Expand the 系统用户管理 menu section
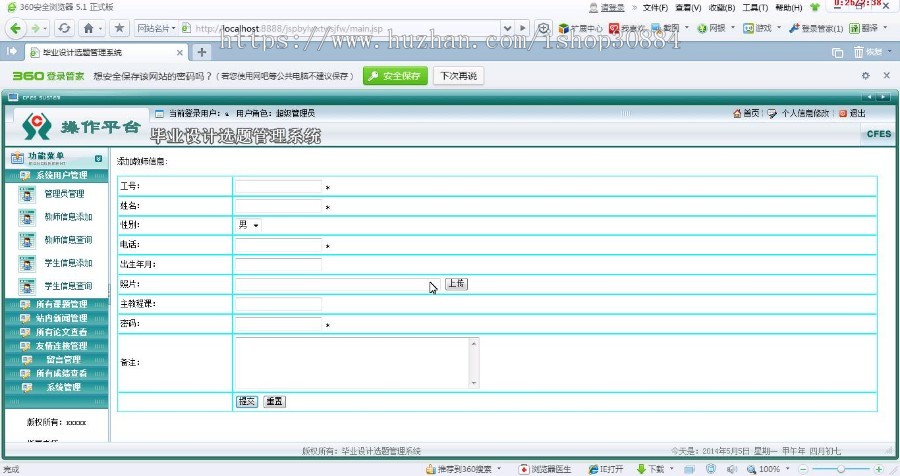The height and width of the screenshot is (476, 900). tap(57, 175)
